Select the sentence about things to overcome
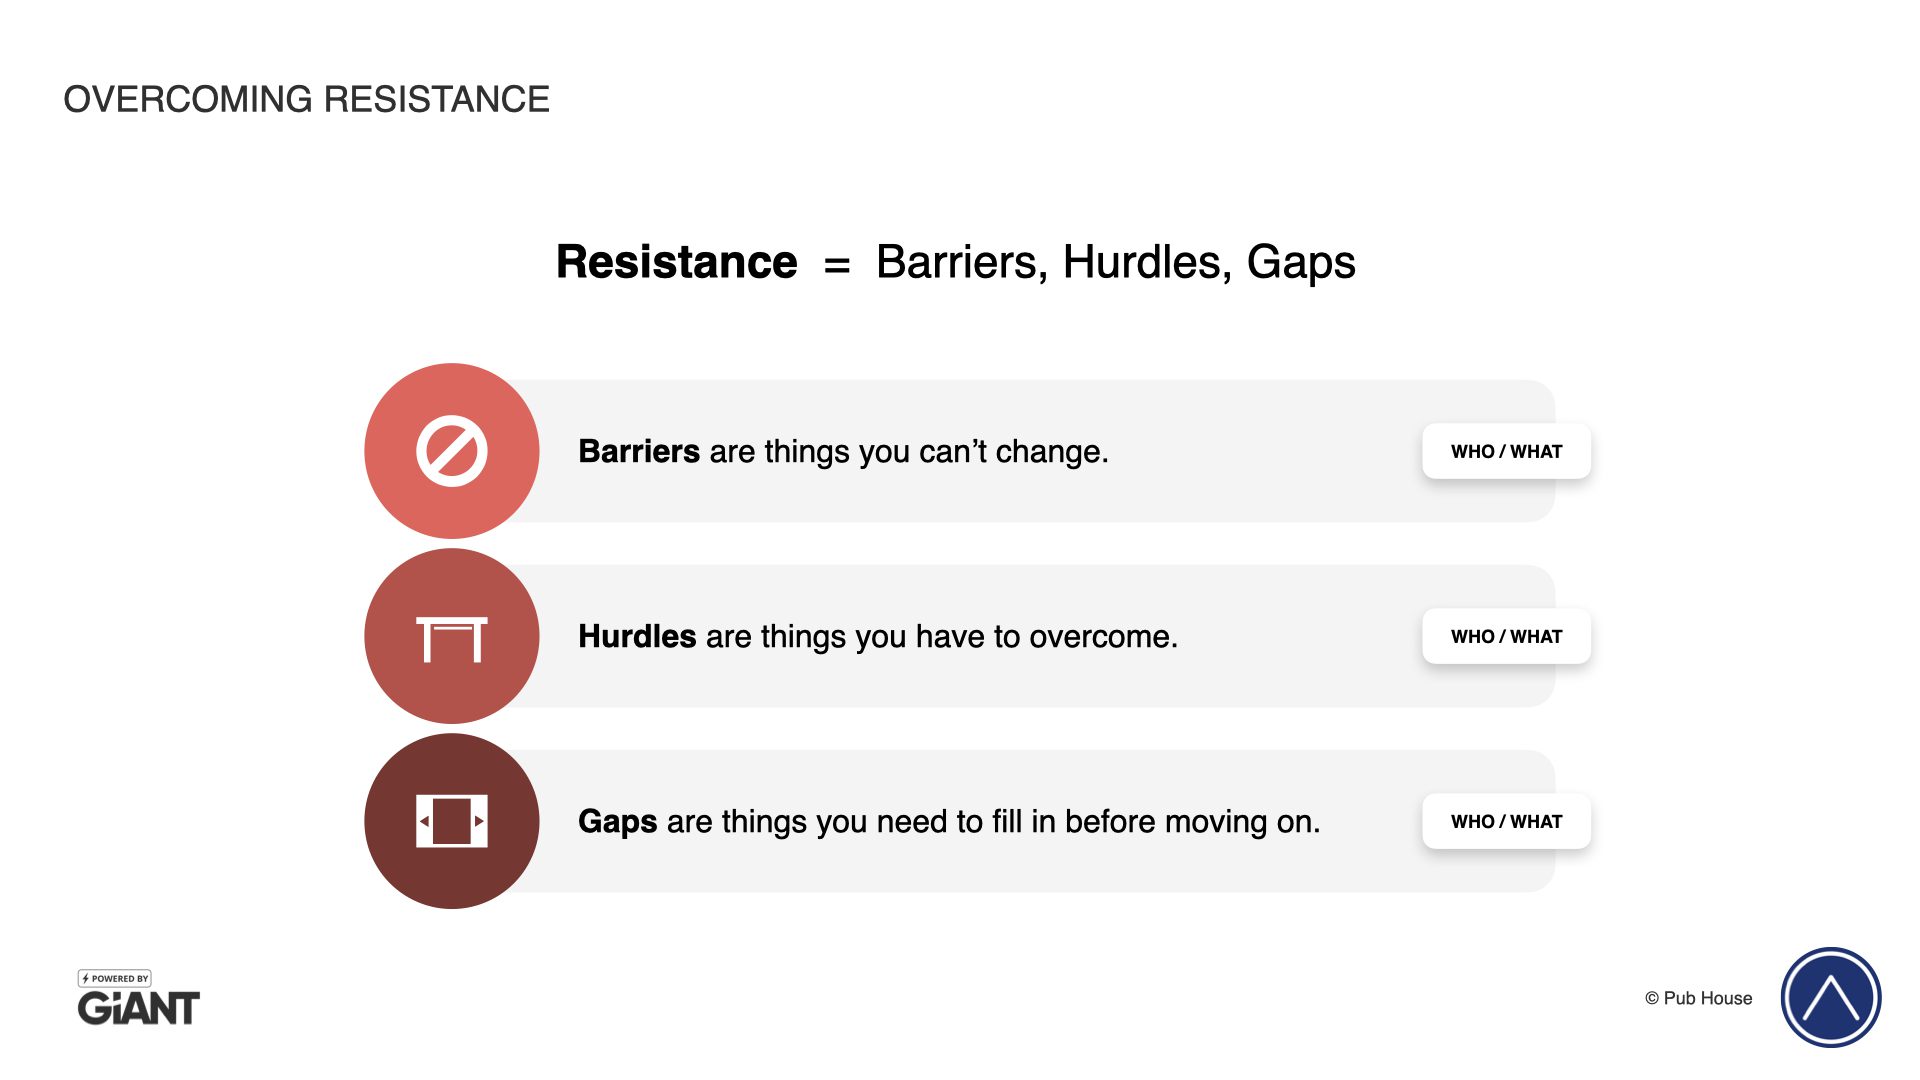 pos(877,636)
